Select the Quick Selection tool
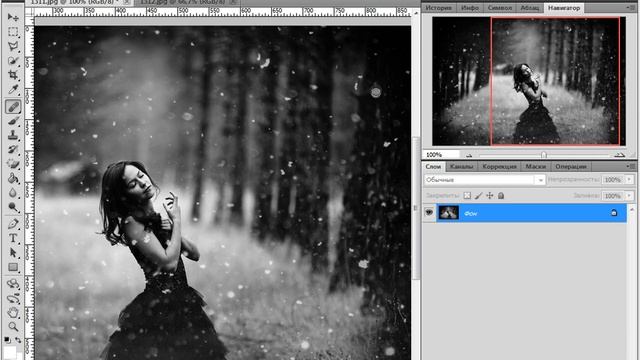This screenshot has height=360, width=640. [13, 61]
